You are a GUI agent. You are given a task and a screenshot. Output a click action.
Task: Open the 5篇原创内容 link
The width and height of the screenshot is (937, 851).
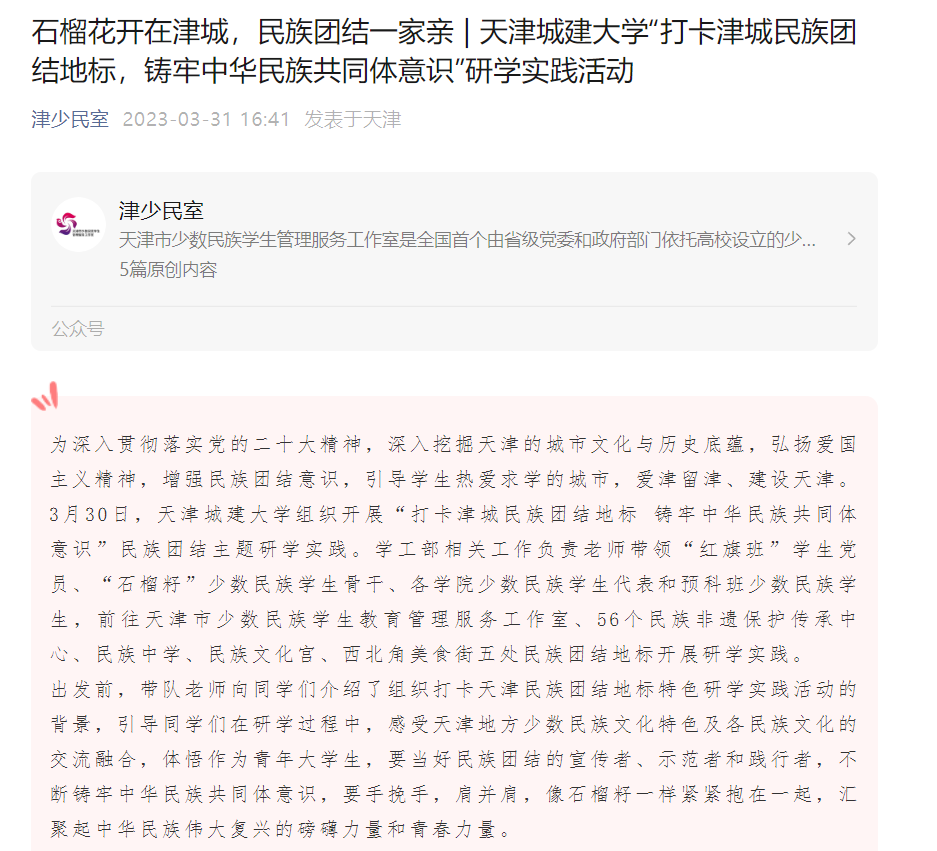pyautogui.click(x=168, y=270)
